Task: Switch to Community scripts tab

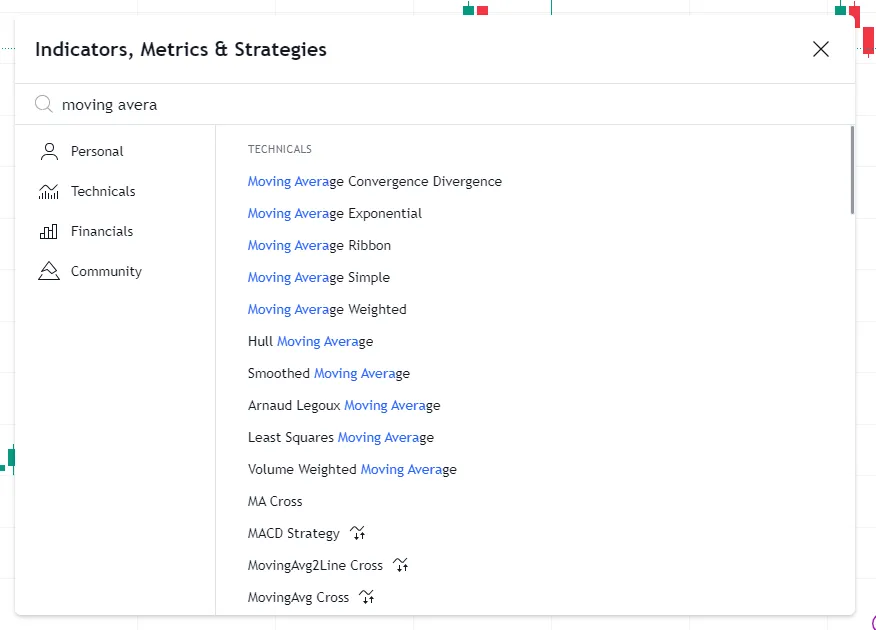Action: coord(106,271)
